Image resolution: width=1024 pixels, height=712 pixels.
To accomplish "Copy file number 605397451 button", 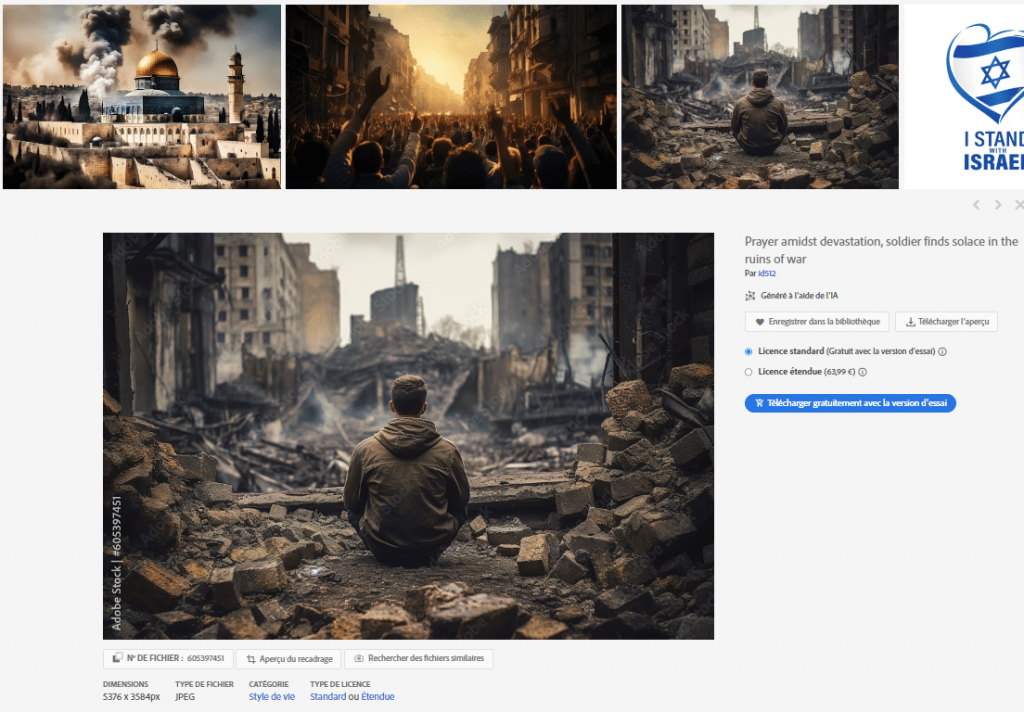I will [168, 658].
